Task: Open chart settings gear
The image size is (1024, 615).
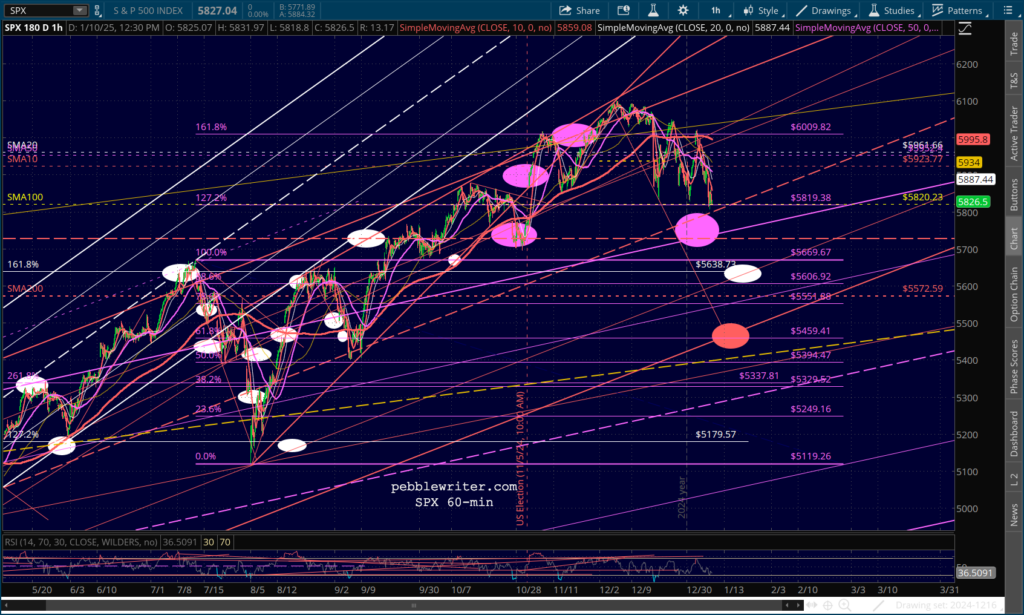Action: click(683, 10)
